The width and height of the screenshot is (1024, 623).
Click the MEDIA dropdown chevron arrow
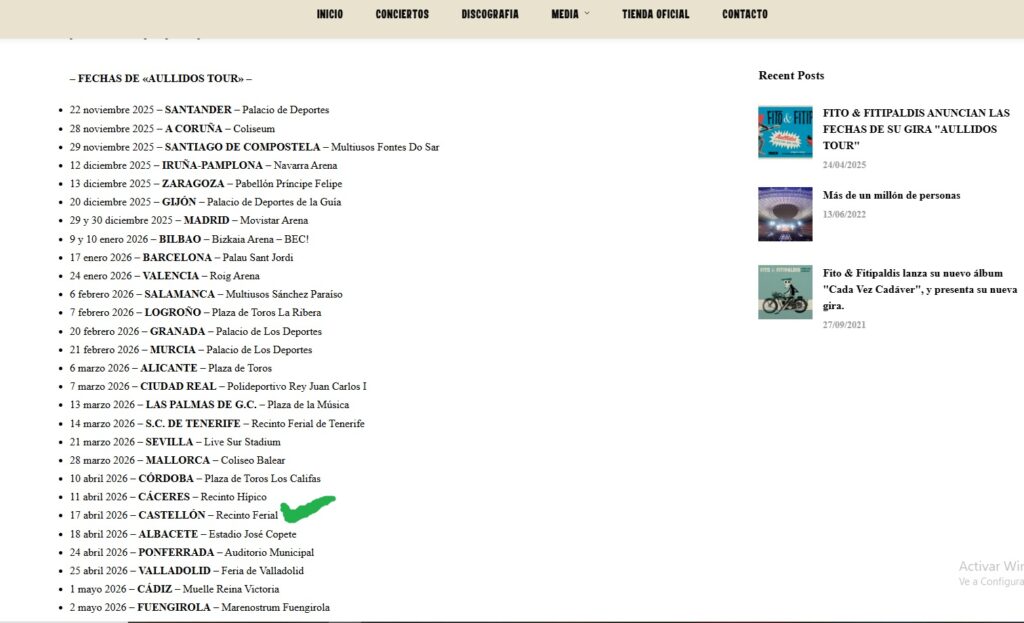coord(587,14)
